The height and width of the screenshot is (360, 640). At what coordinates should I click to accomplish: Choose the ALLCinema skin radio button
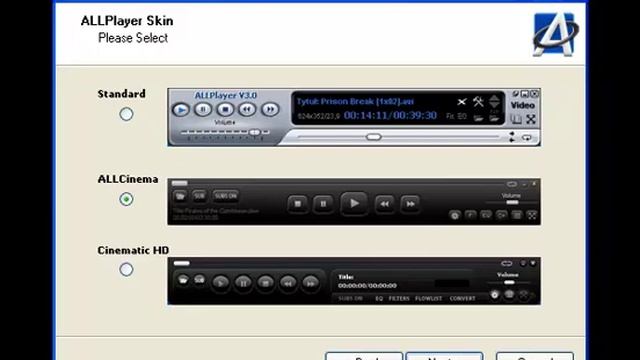(126, 199)
